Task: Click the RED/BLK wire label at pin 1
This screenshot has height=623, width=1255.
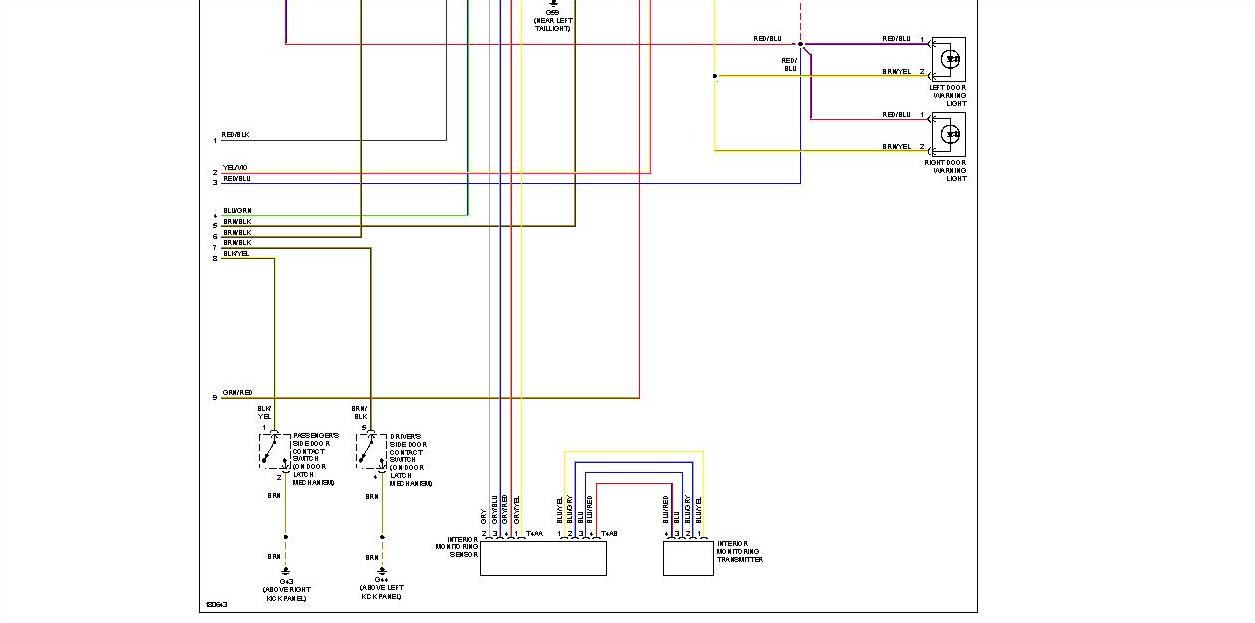Action: [x=235, y=135]
